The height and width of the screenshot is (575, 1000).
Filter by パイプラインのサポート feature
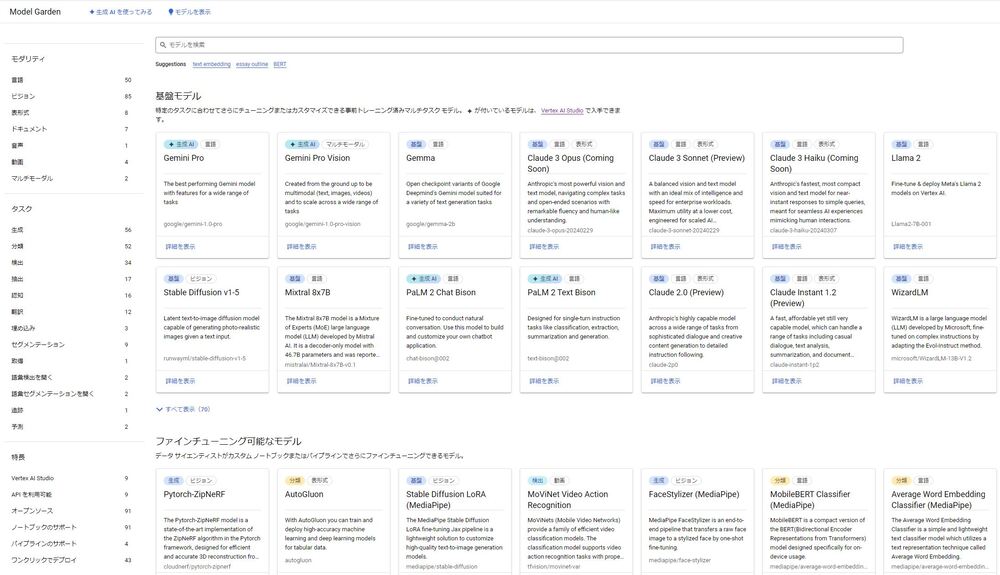click(71, 544)
